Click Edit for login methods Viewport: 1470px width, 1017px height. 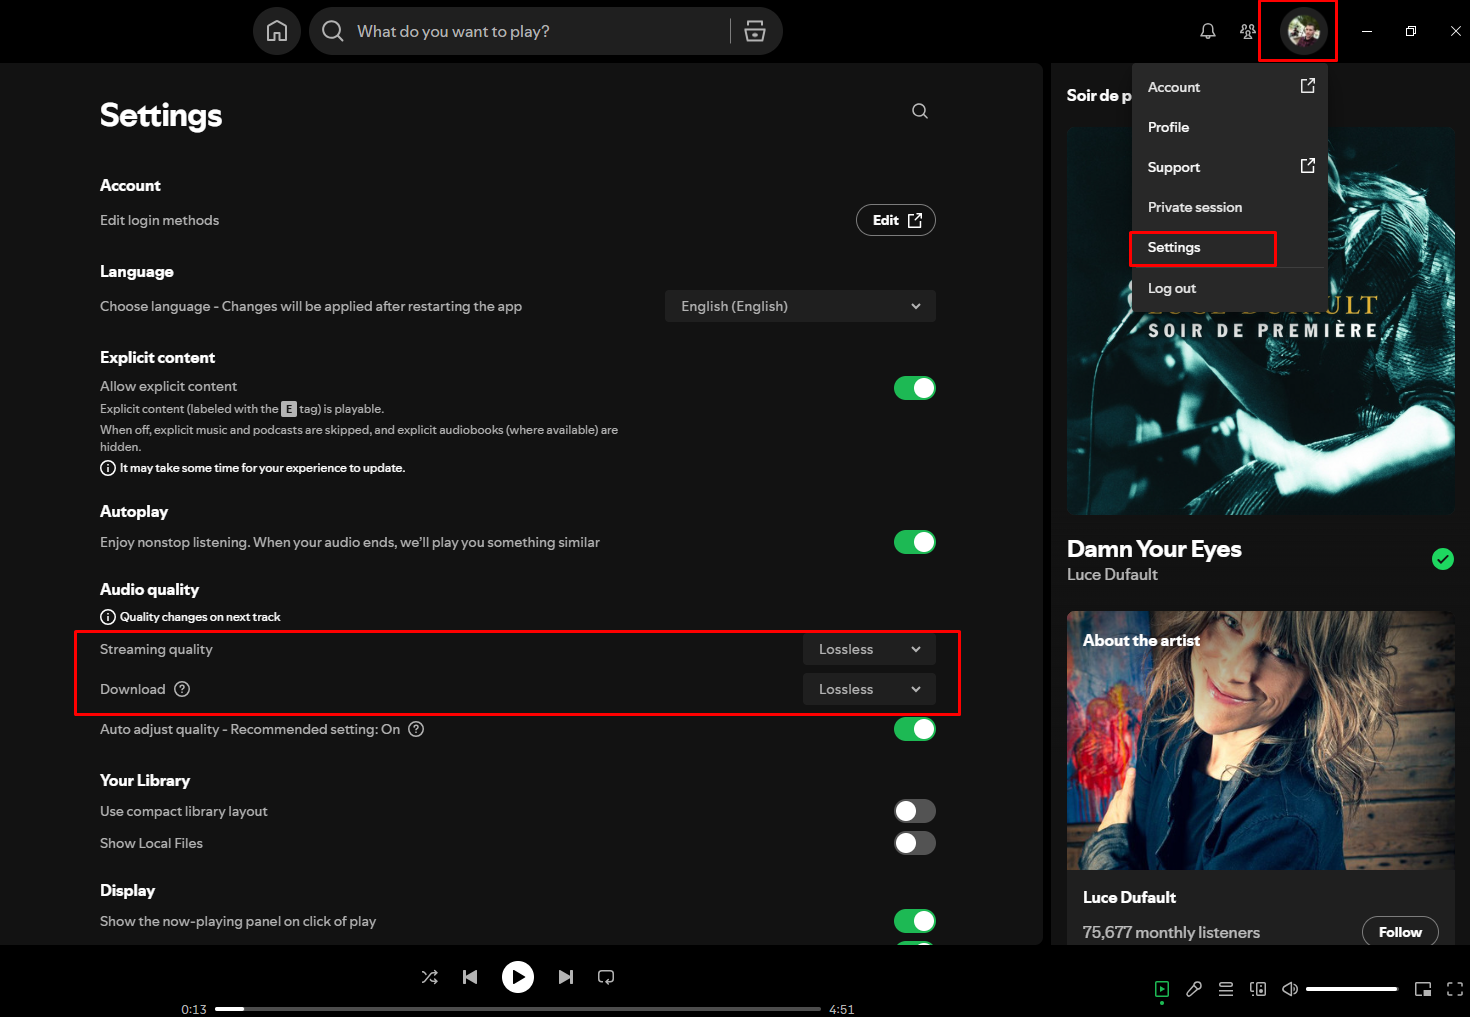(x=896, y=220)
